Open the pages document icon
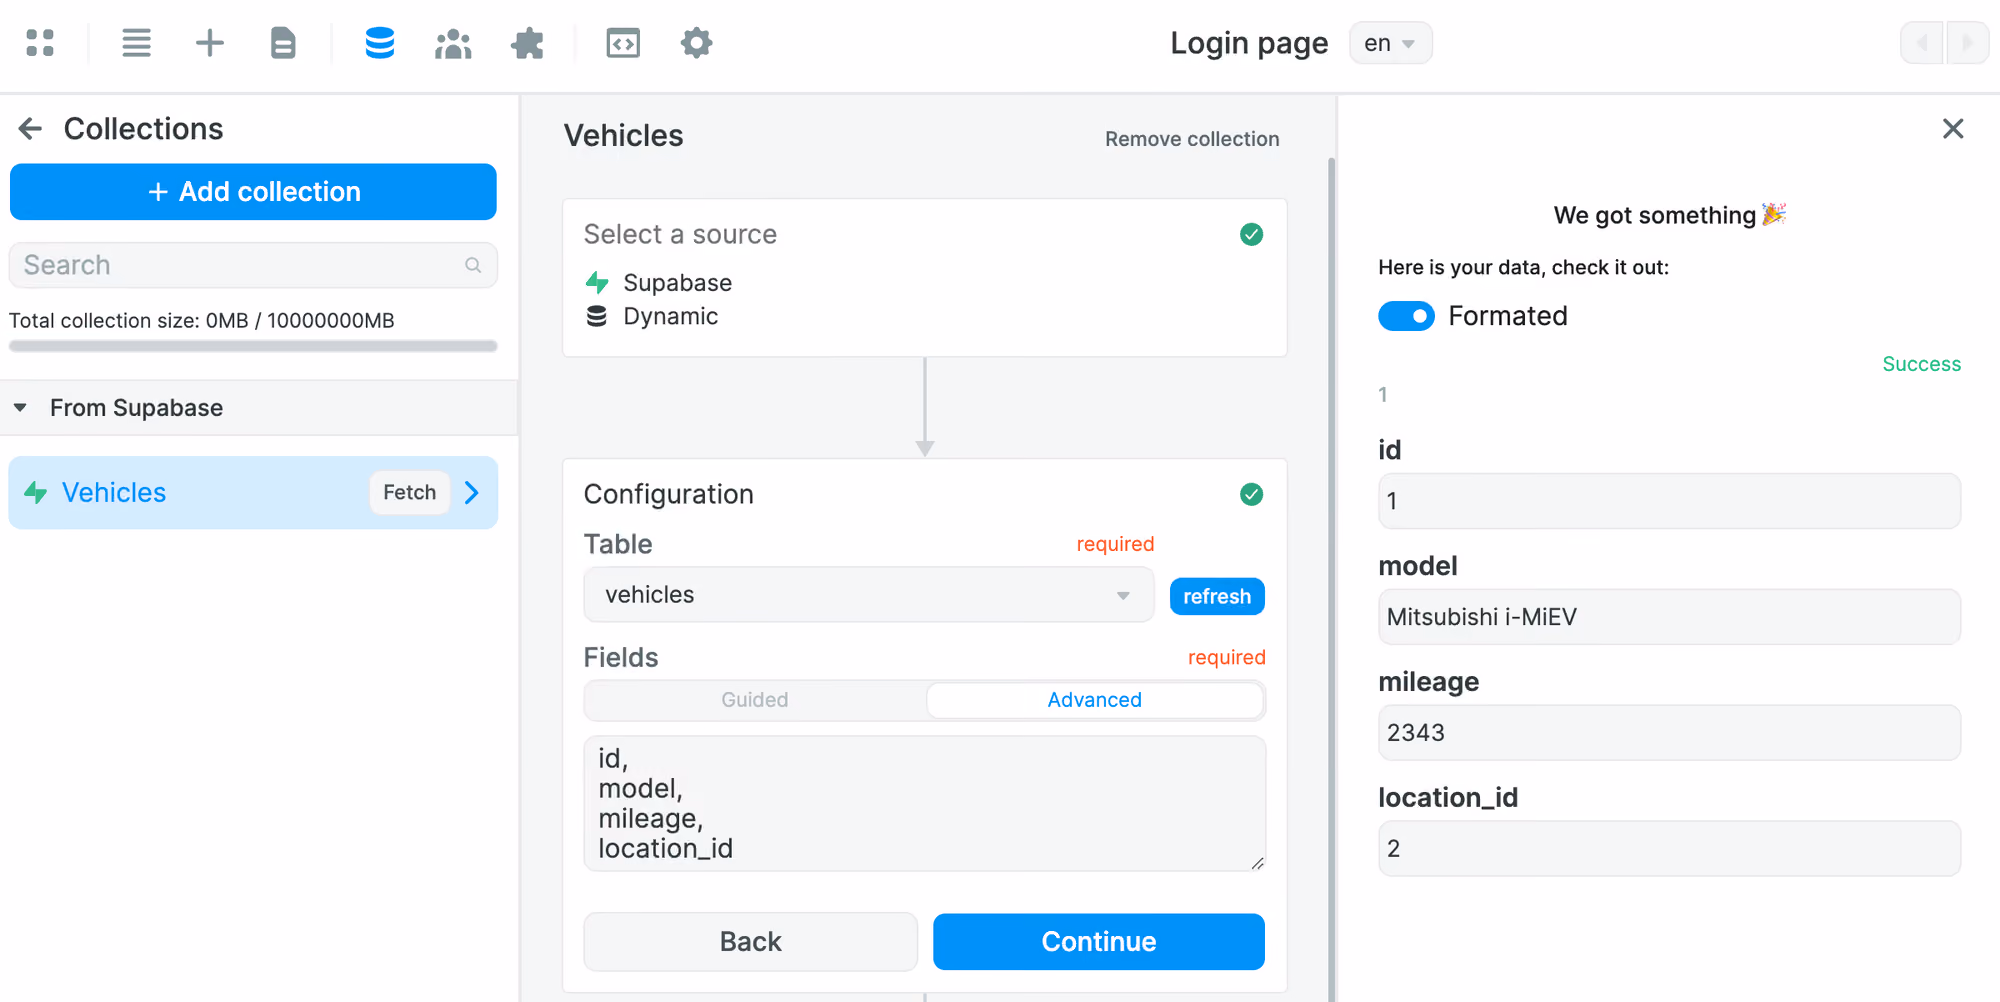The width and height of the screenshot is (2000, 1002). tap(283, 43)
